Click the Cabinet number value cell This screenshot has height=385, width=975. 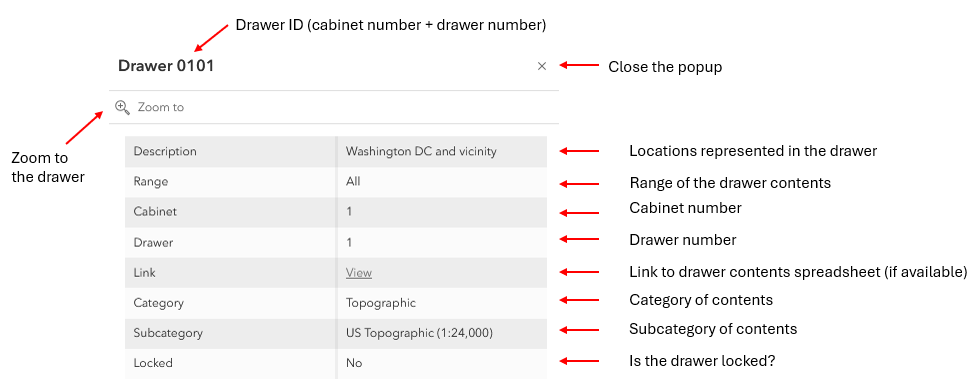442,212
